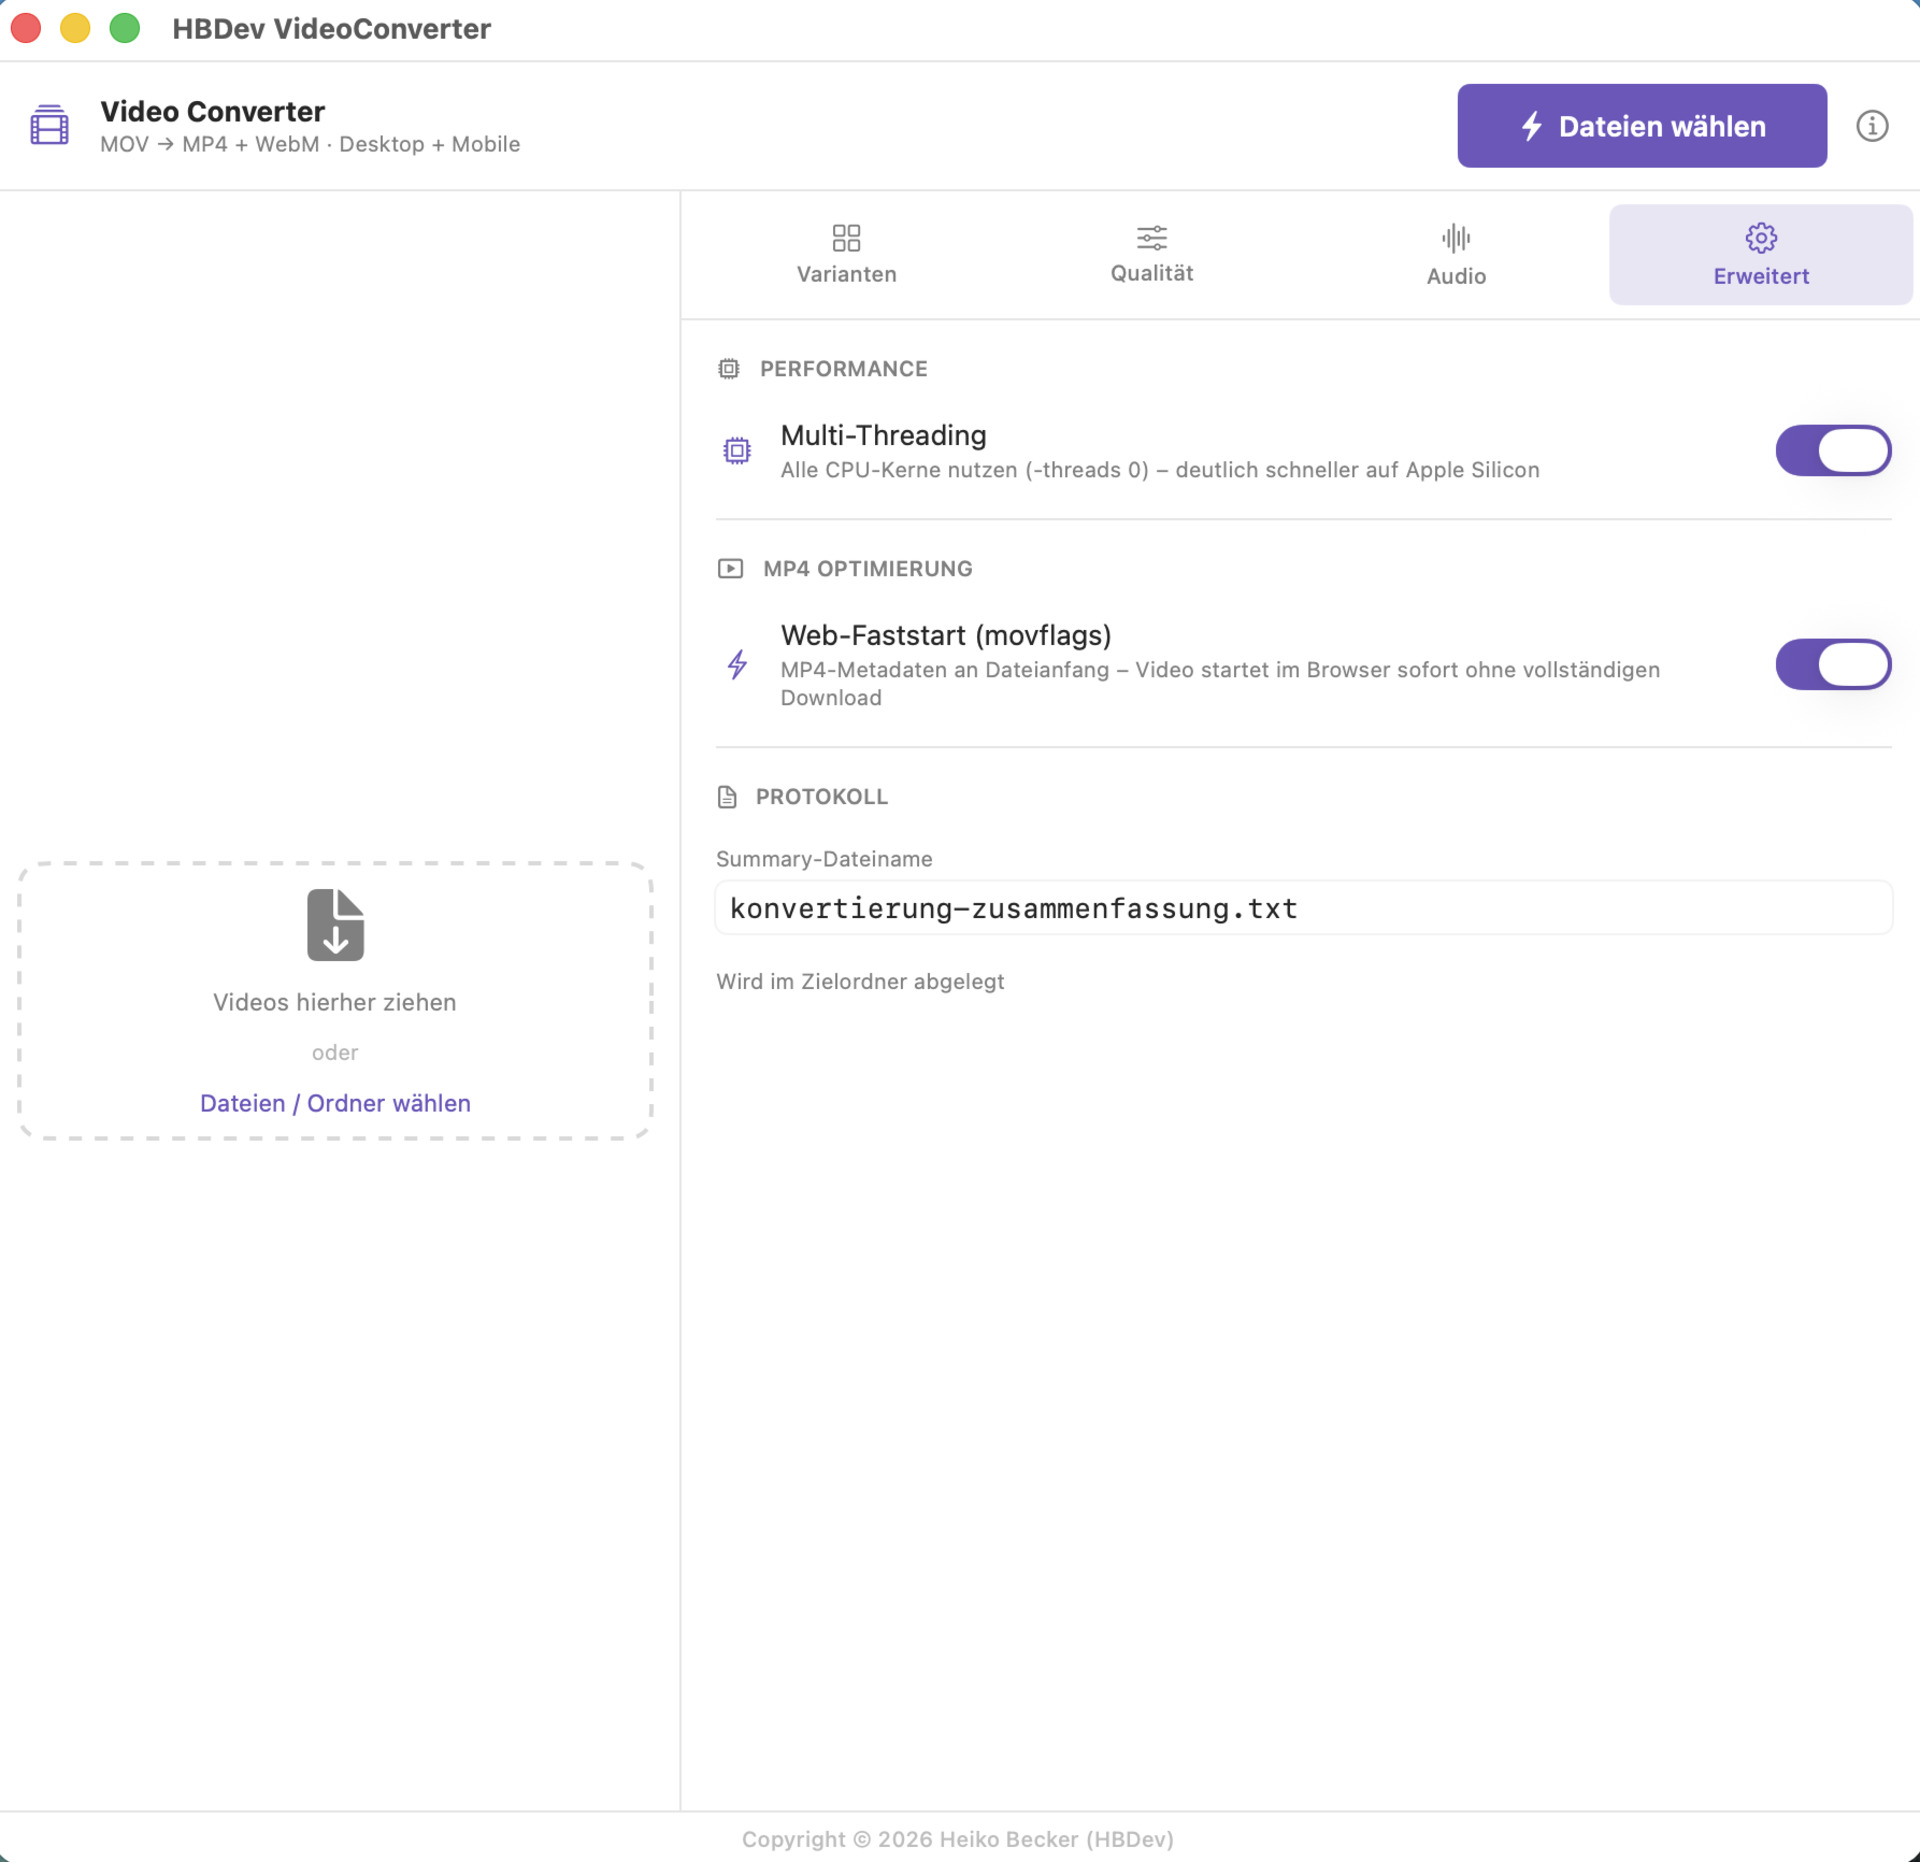
Task: Click the green macOS fullscreen button
Action: [125, 28]
